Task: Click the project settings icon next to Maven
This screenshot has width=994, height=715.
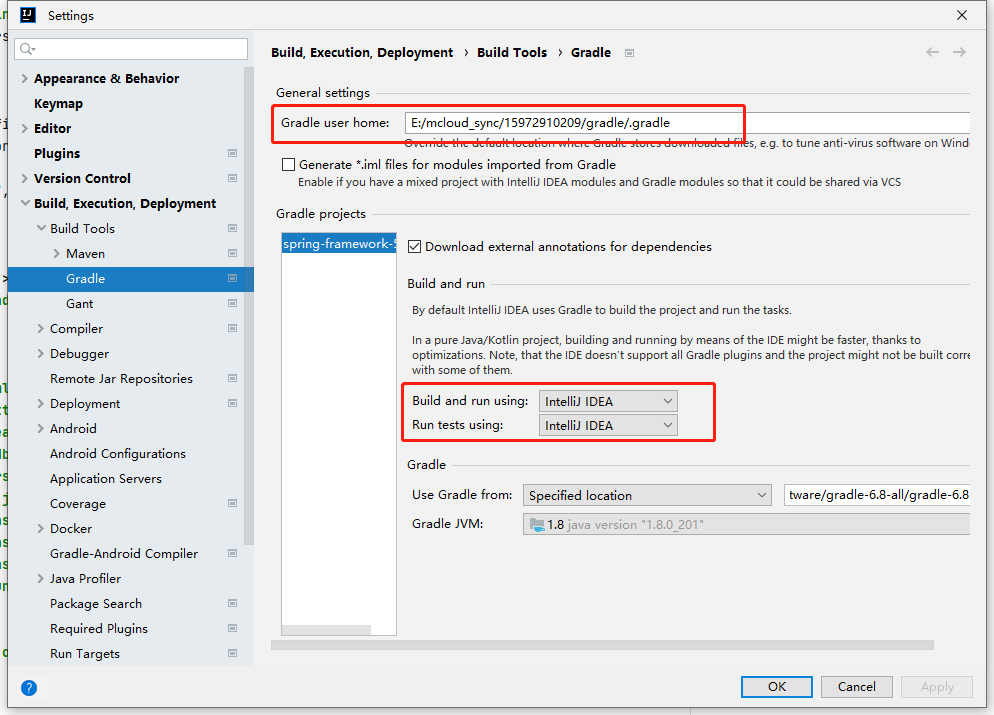Action: pos(233,254)
